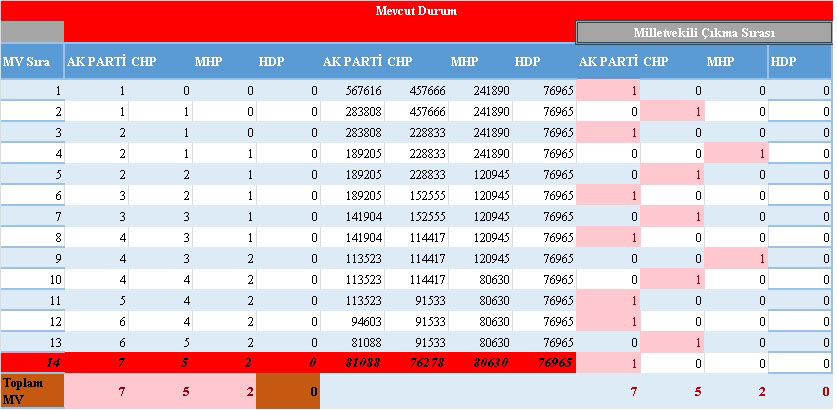The height and width of the screenshot is (410, 837).
Task: Select the pink AK PARTİ cell in row 14
Action: pyautogui.click(x=609, y=363)
